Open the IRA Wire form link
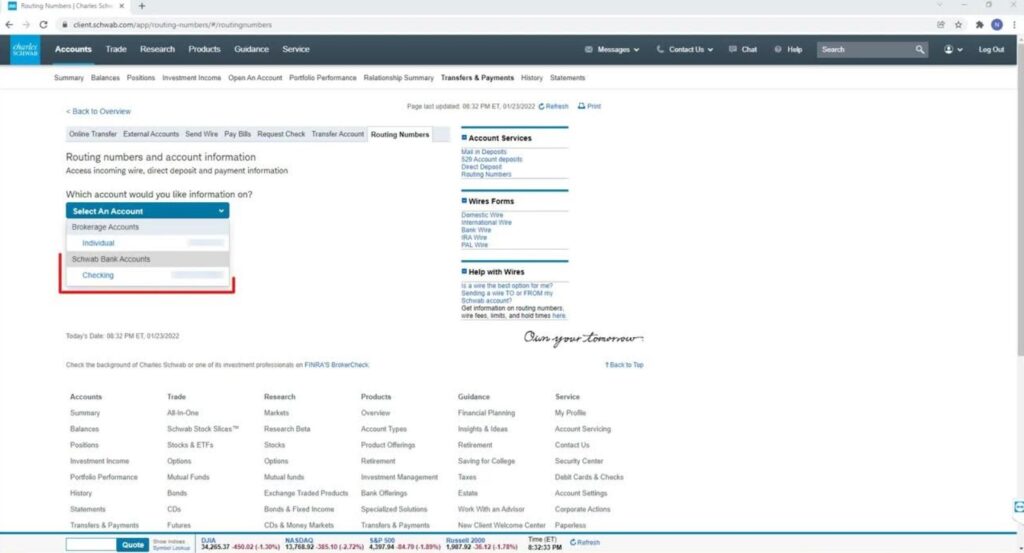This screenshot has height=553, width=1024. [474, 238]
